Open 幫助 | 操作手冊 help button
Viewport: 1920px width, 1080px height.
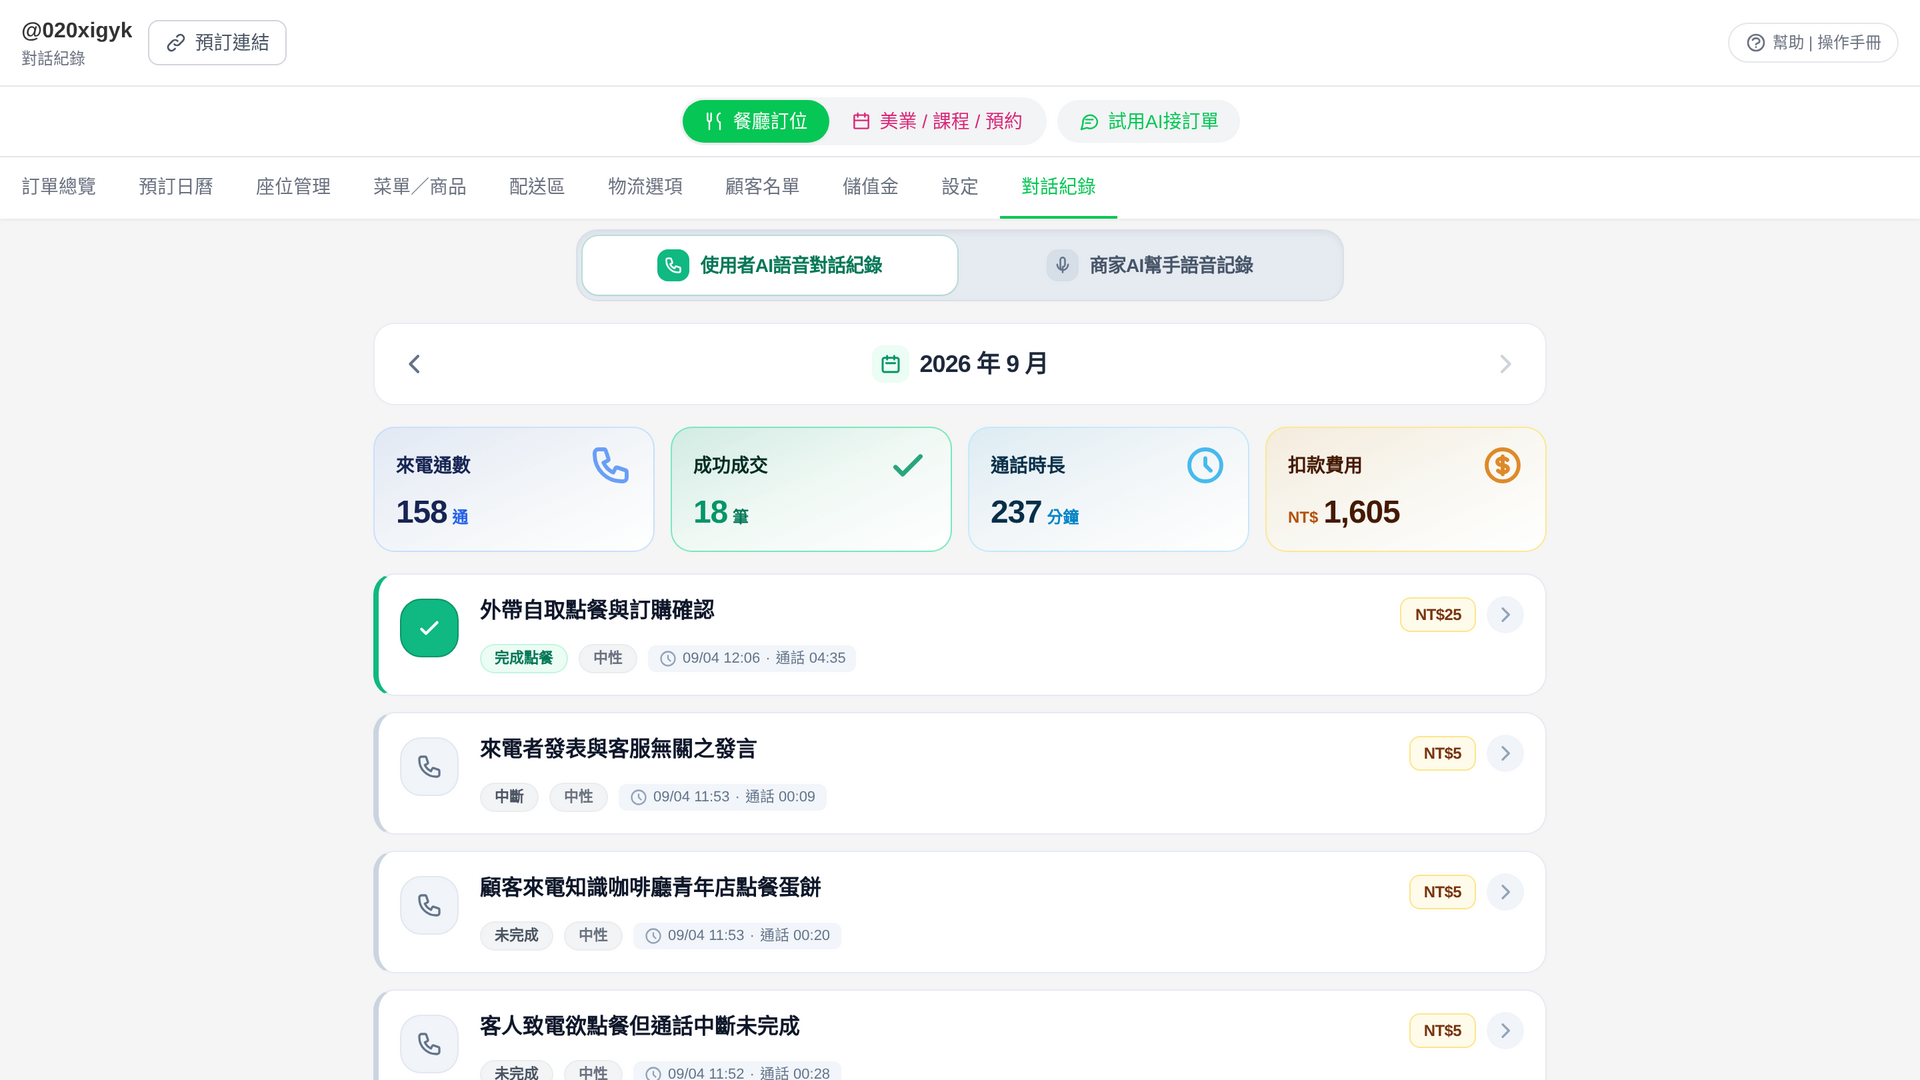pos(1812,43)
